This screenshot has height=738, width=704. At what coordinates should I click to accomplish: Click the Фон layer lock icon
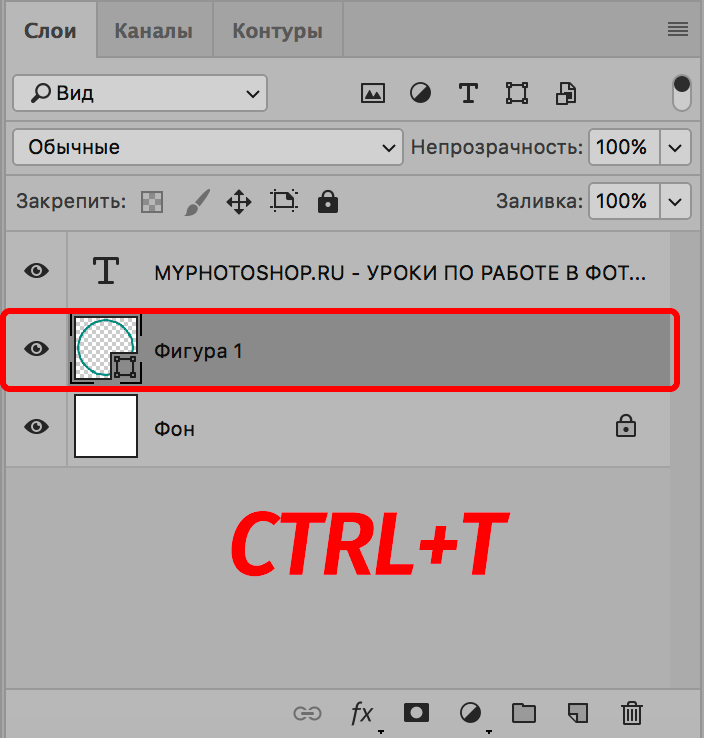coord(626,426)
